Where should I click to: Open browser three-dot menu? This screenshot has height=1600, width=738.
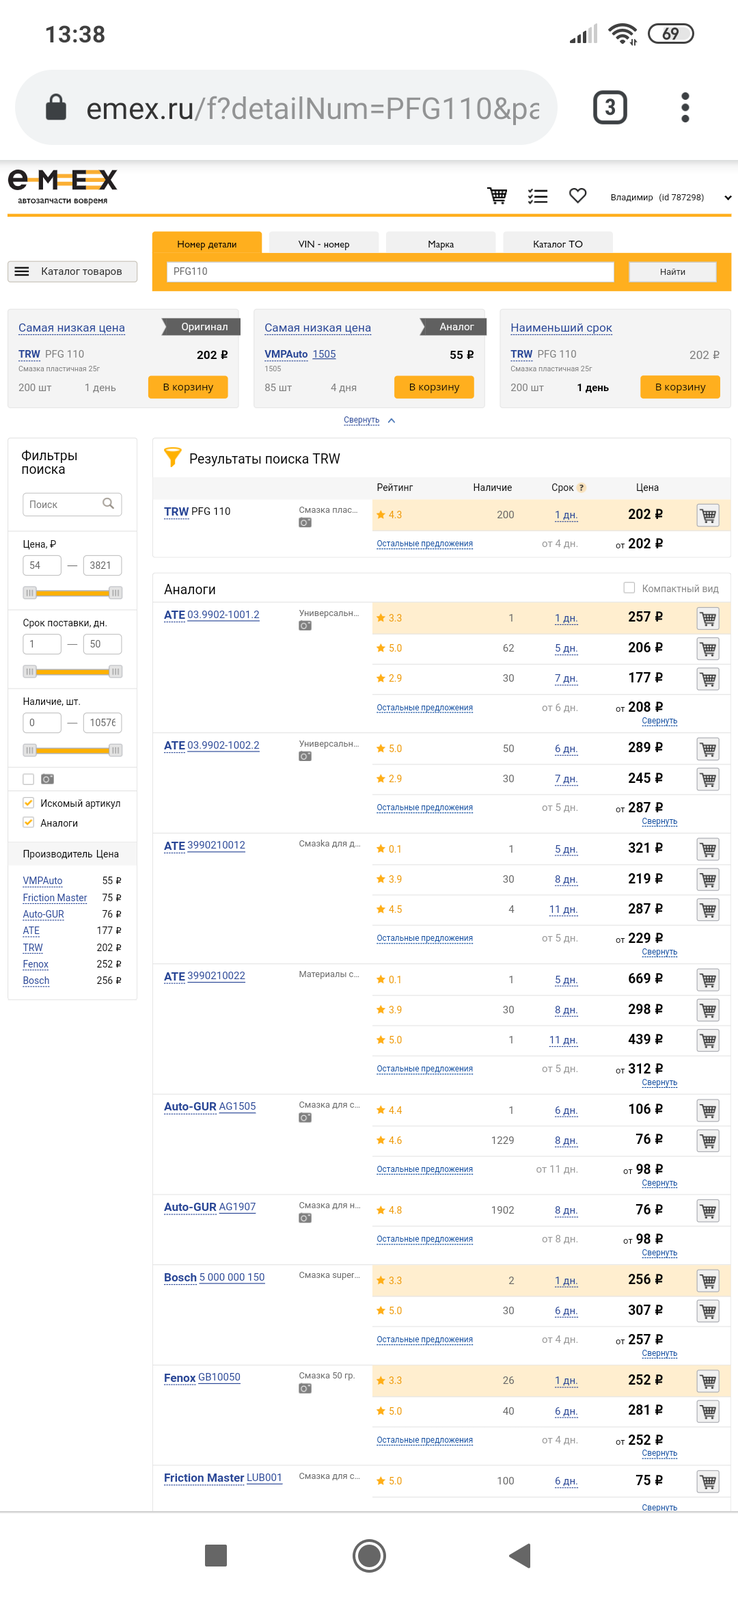click(x=685, y=107)
